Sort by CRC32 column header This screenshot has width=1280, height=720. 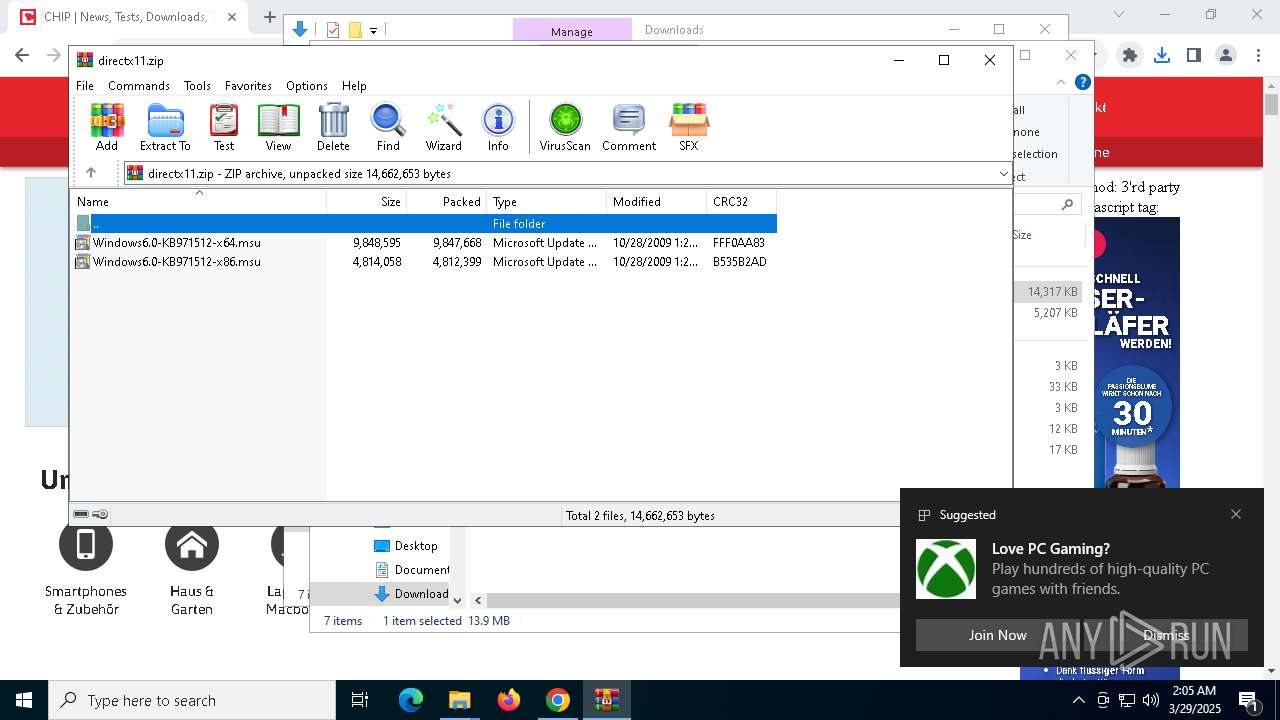click(x=741, y=202)
